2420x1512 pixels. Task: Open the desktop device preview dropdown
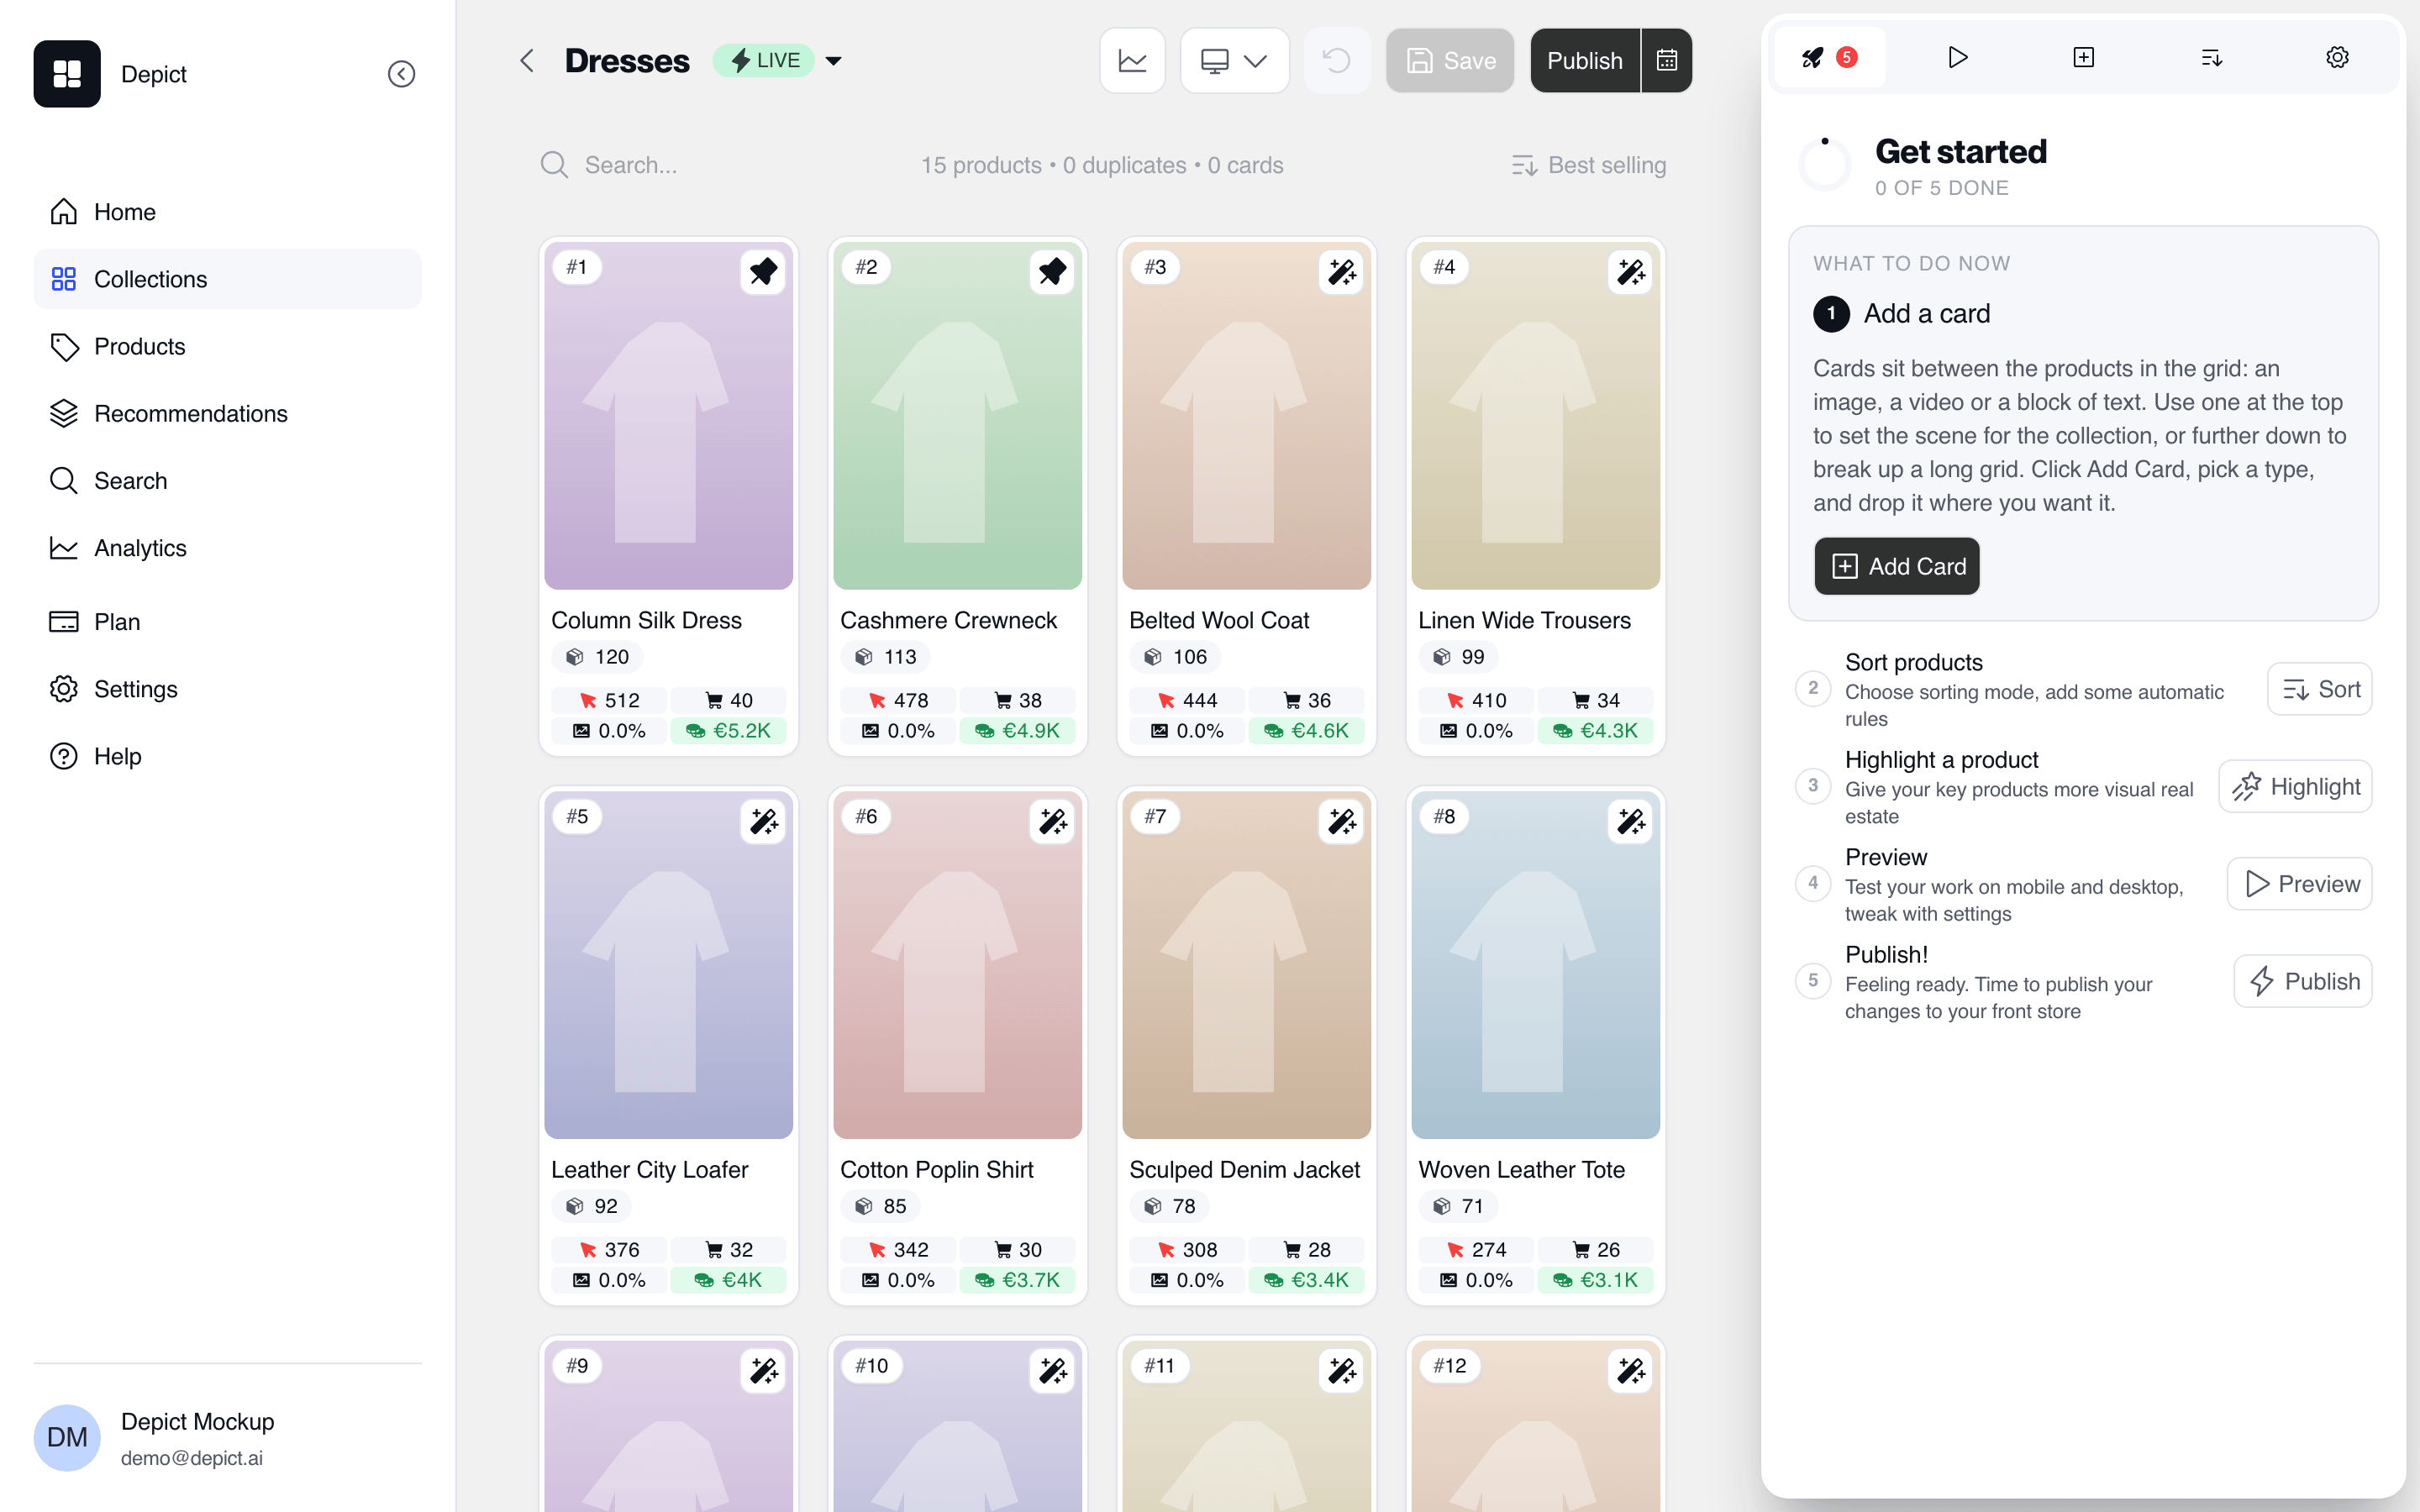pos(1234,61)
